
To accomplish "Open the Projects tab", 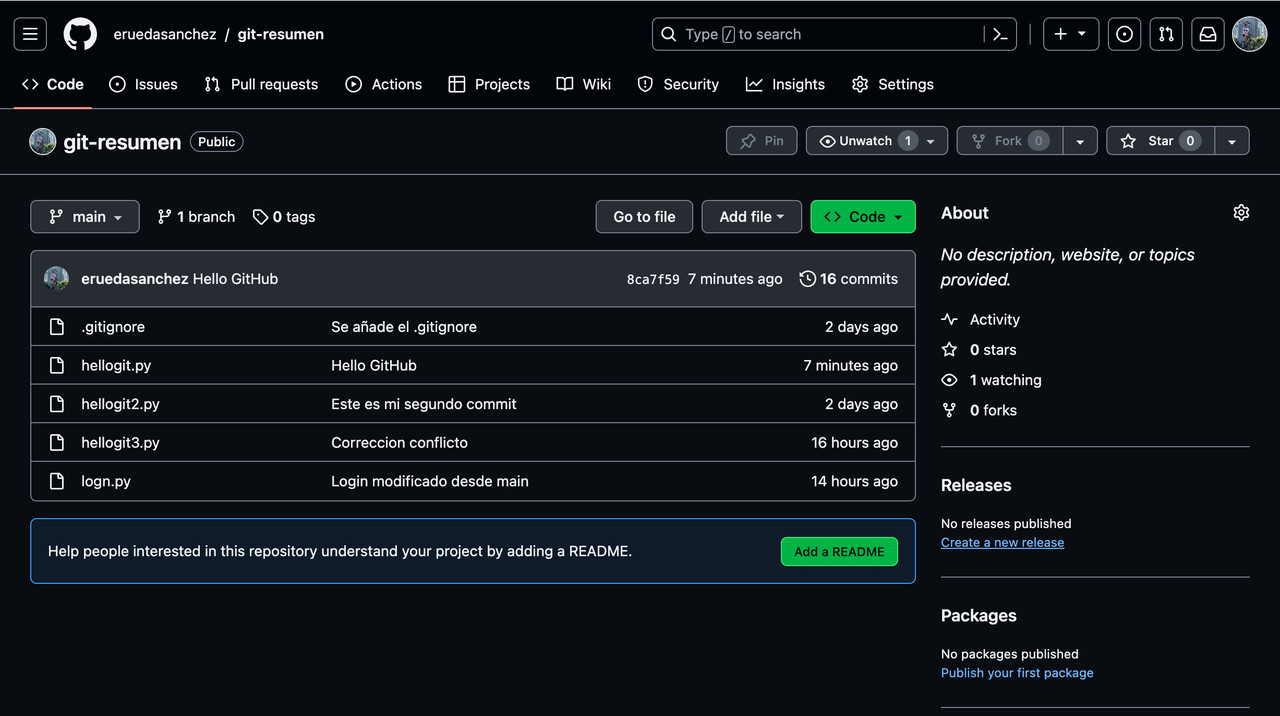I will (x=489, y=84).
